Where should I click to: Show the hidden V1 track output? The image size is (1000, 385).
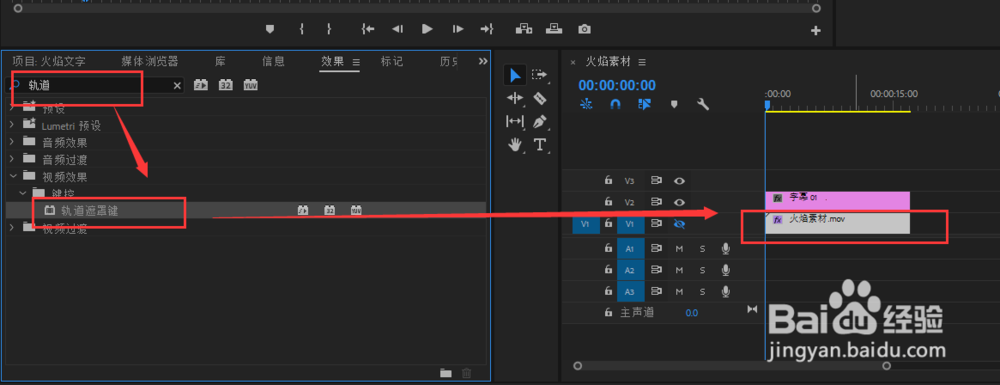(x=679, y=224)
